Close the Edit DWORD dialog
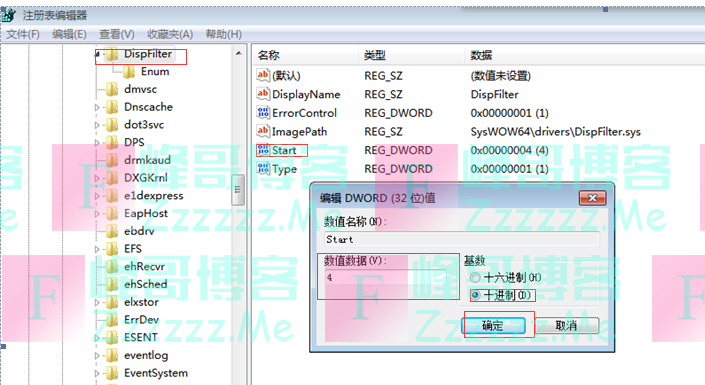705x385 pixels. click(592, 198)
